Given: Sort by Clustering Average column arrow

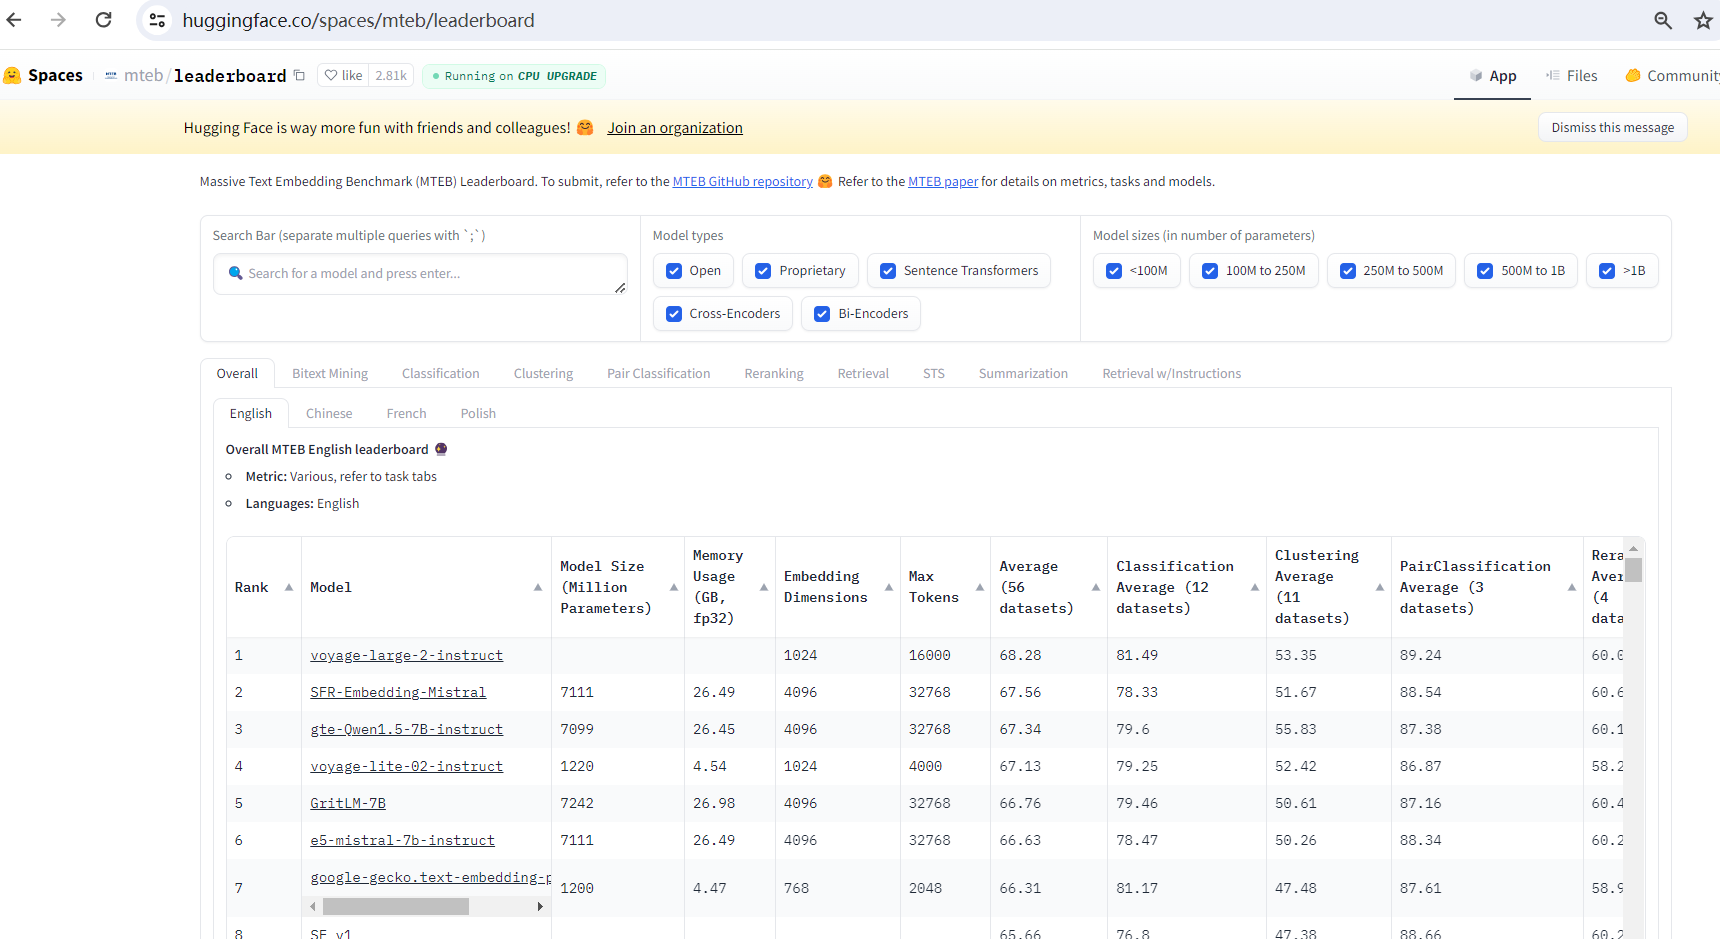Looking at the screenshot, I should pos(1380,587).
